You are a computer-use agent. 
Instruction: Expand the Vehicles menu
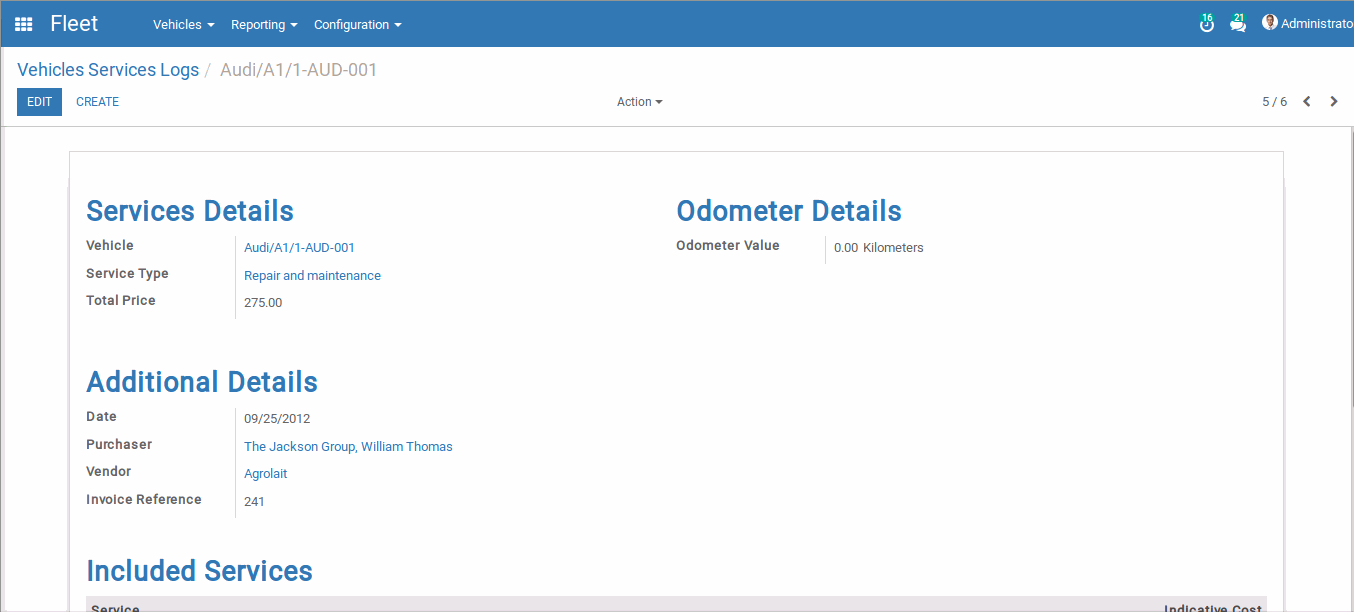184,24
